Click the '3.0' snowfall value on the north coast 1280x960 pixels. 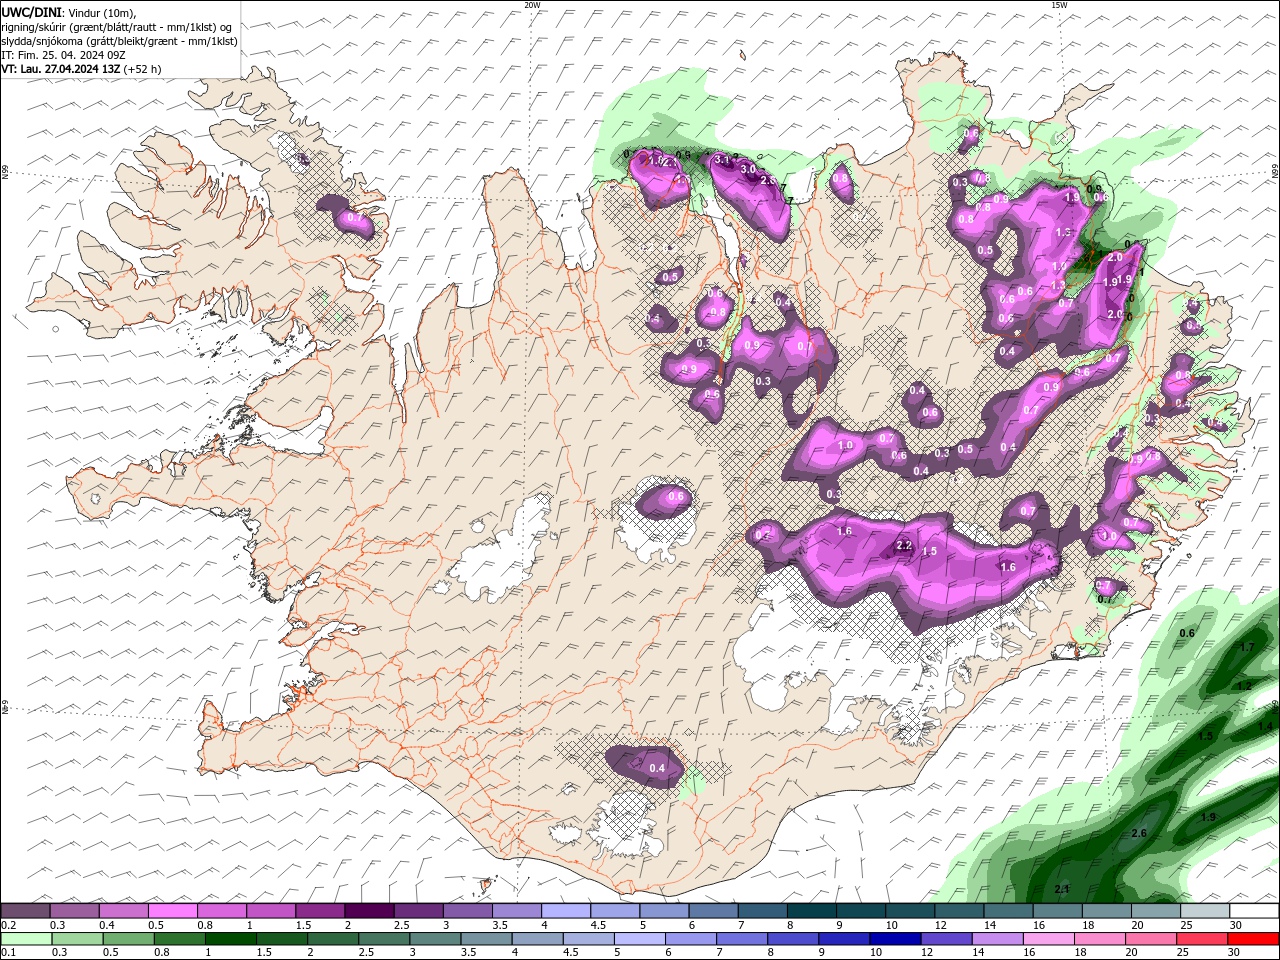pyautogui.click(x=748, y=169)
